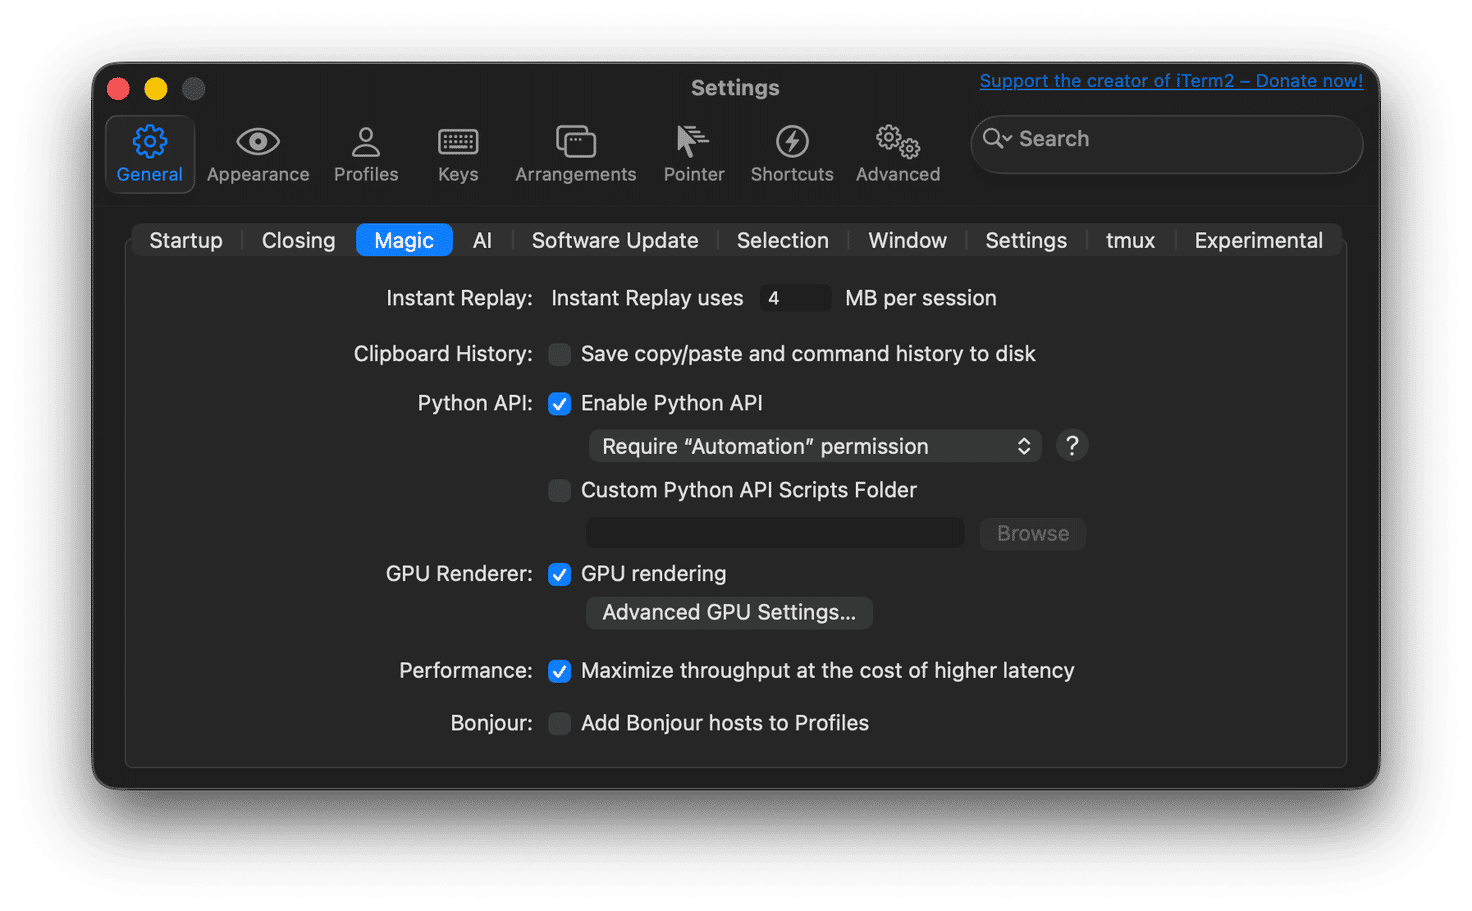Disable the Enable Python API checkbox
This screenshot has width=1472, height=911.
(x=559, y=404)
